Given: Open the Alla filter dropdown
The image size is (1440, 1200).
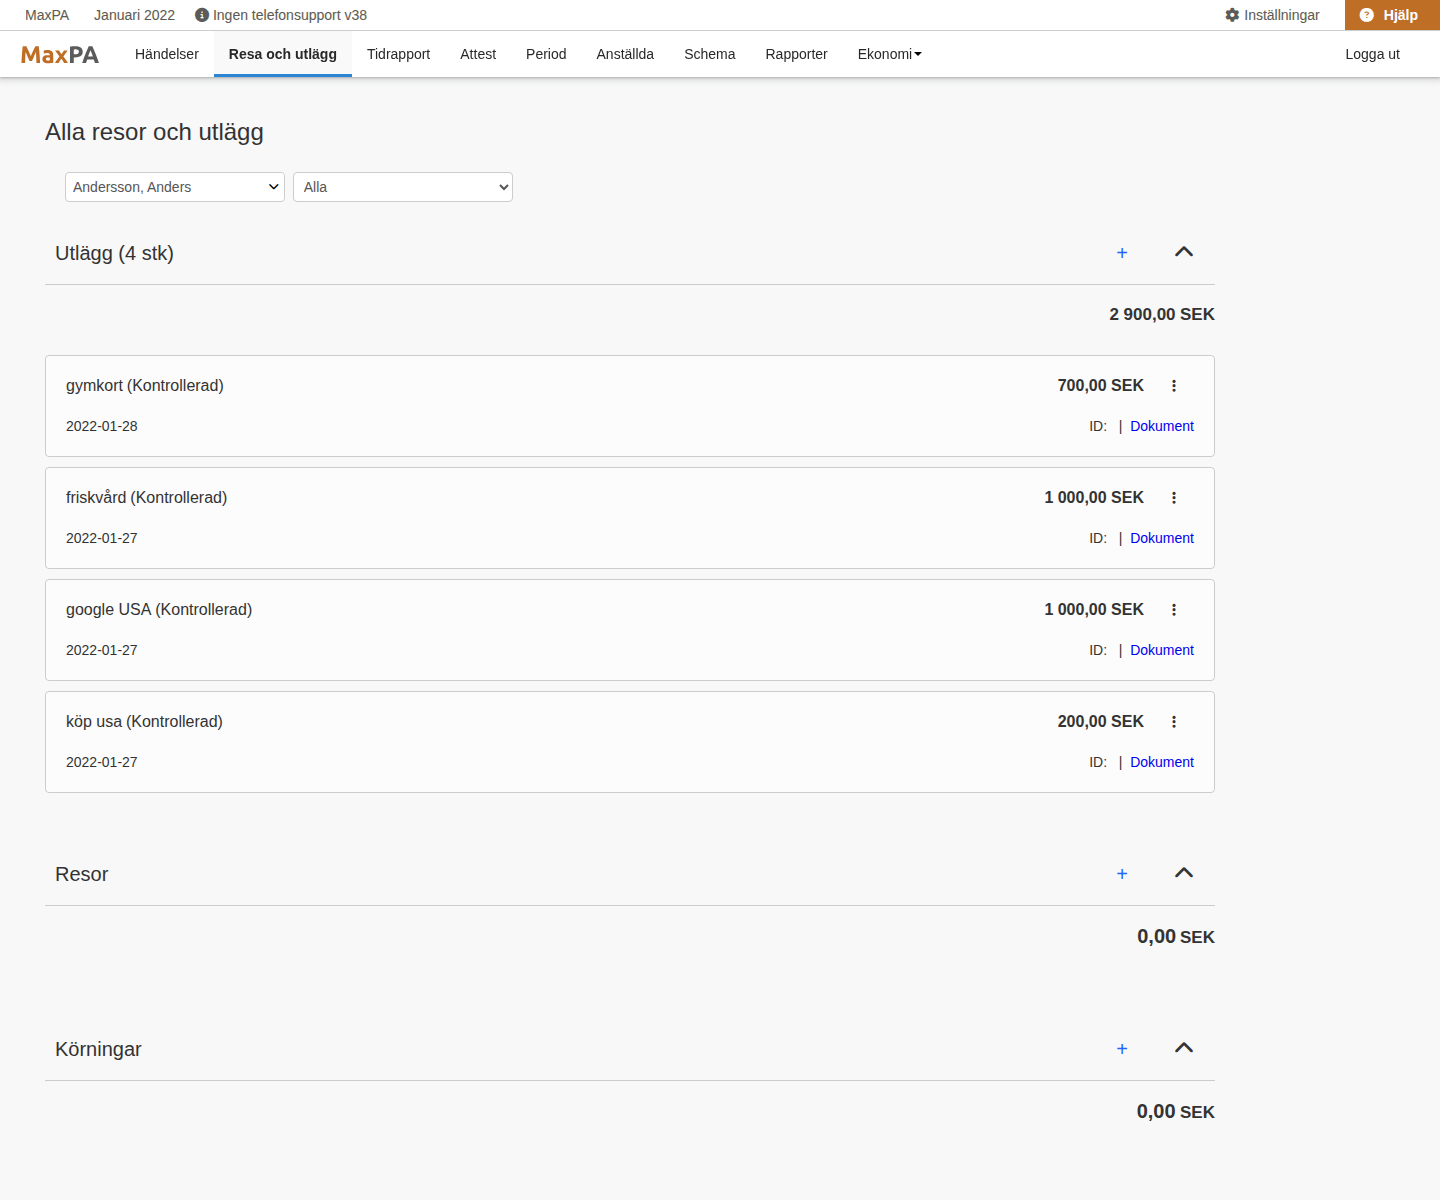Looking at the screenshot, I should click(403, 187).
